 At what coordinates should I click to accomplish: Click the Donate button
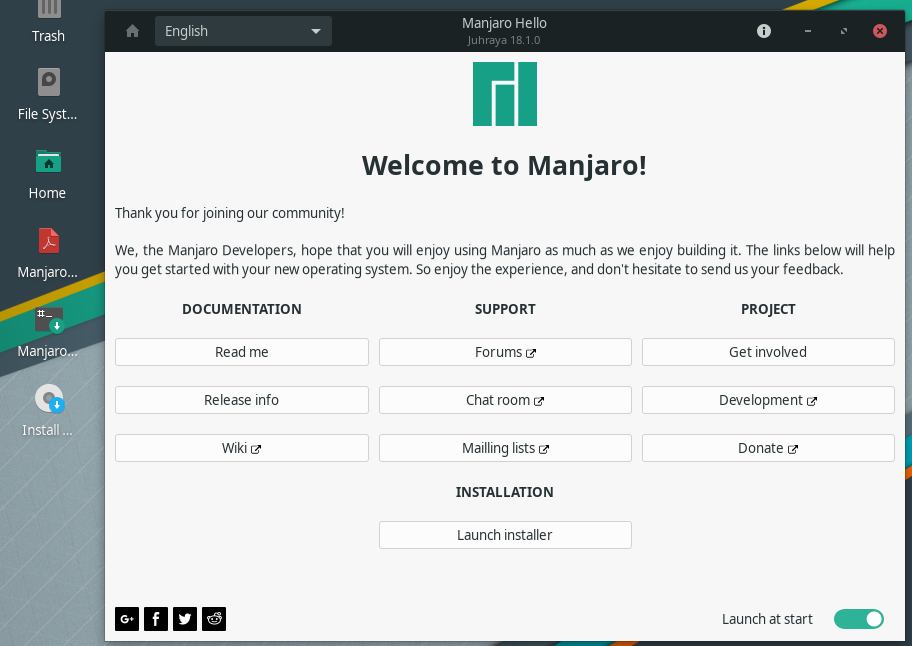[768, 448]
